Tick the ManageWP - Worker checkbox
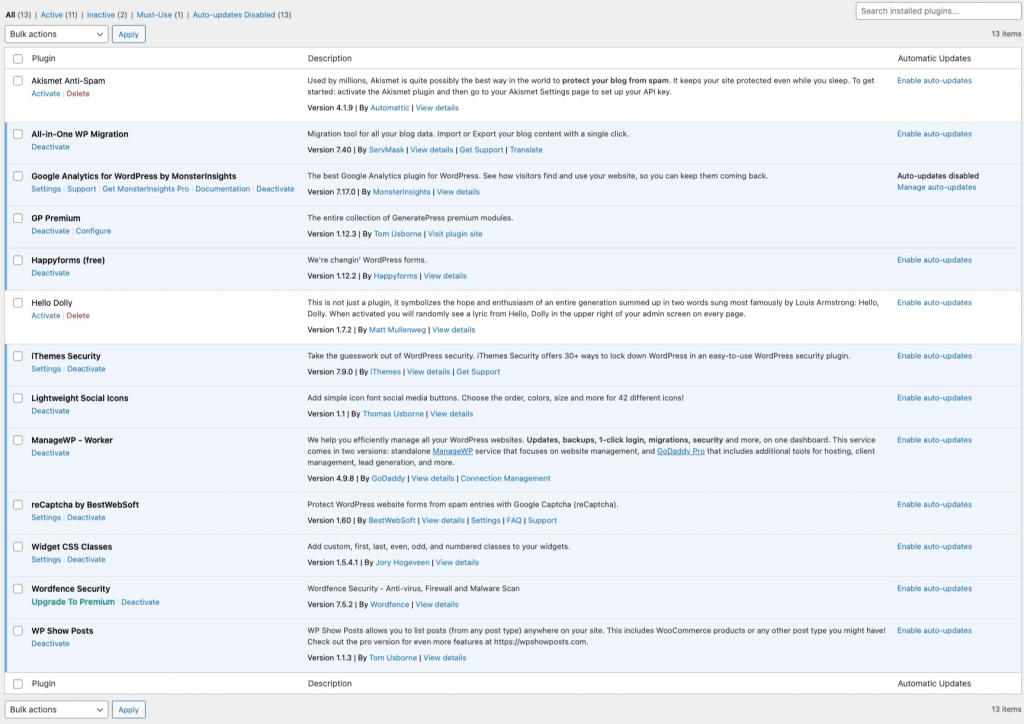Screen dimensions: 1024x724 18,440
